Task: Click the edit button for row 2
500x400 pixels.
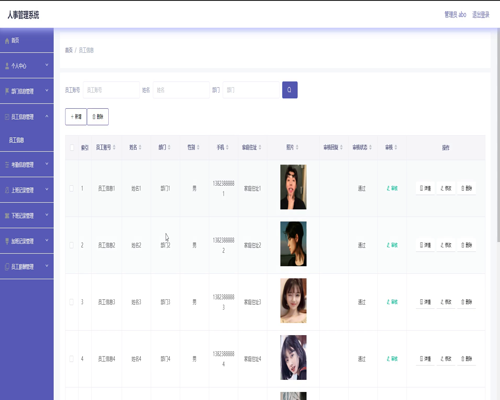Action: [446, 245]
